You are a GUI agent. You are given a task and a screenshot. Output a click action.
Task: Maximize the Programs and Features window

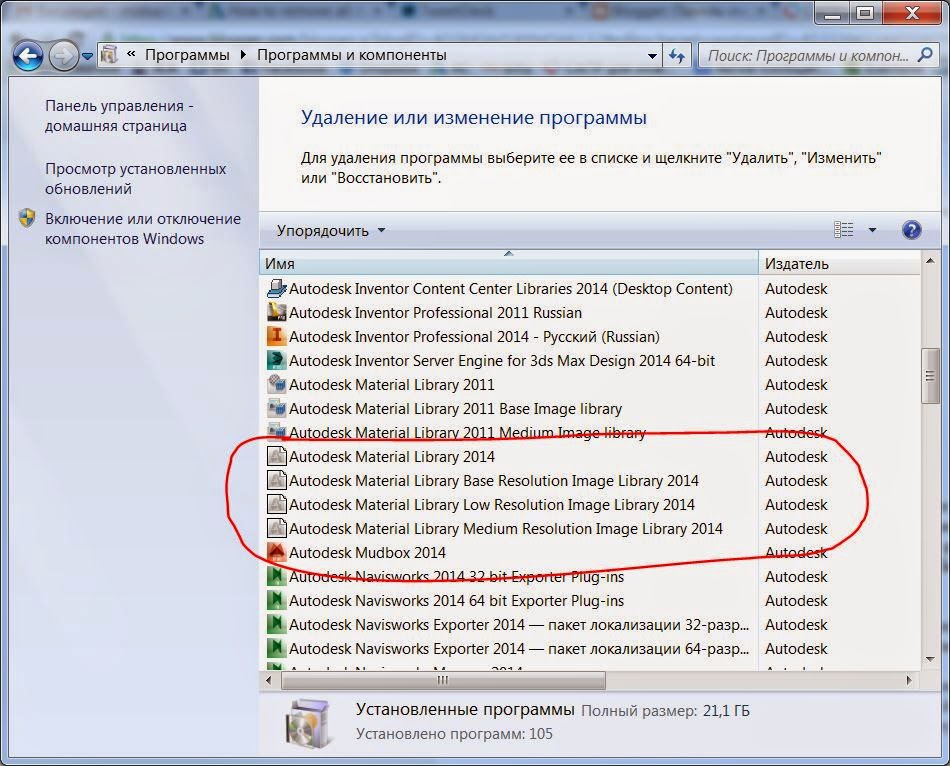pyautogui.click(x=865, y=13)
